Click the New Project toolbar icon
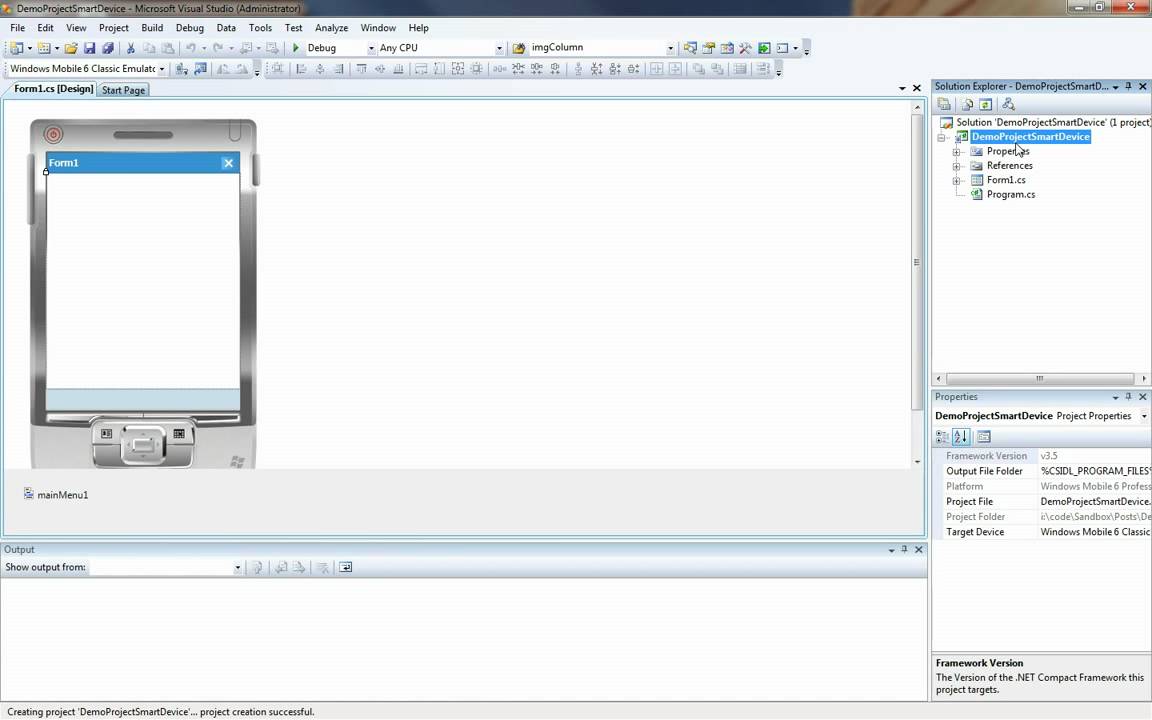This screenshot has width=1152, height=720. coord(16,48)
